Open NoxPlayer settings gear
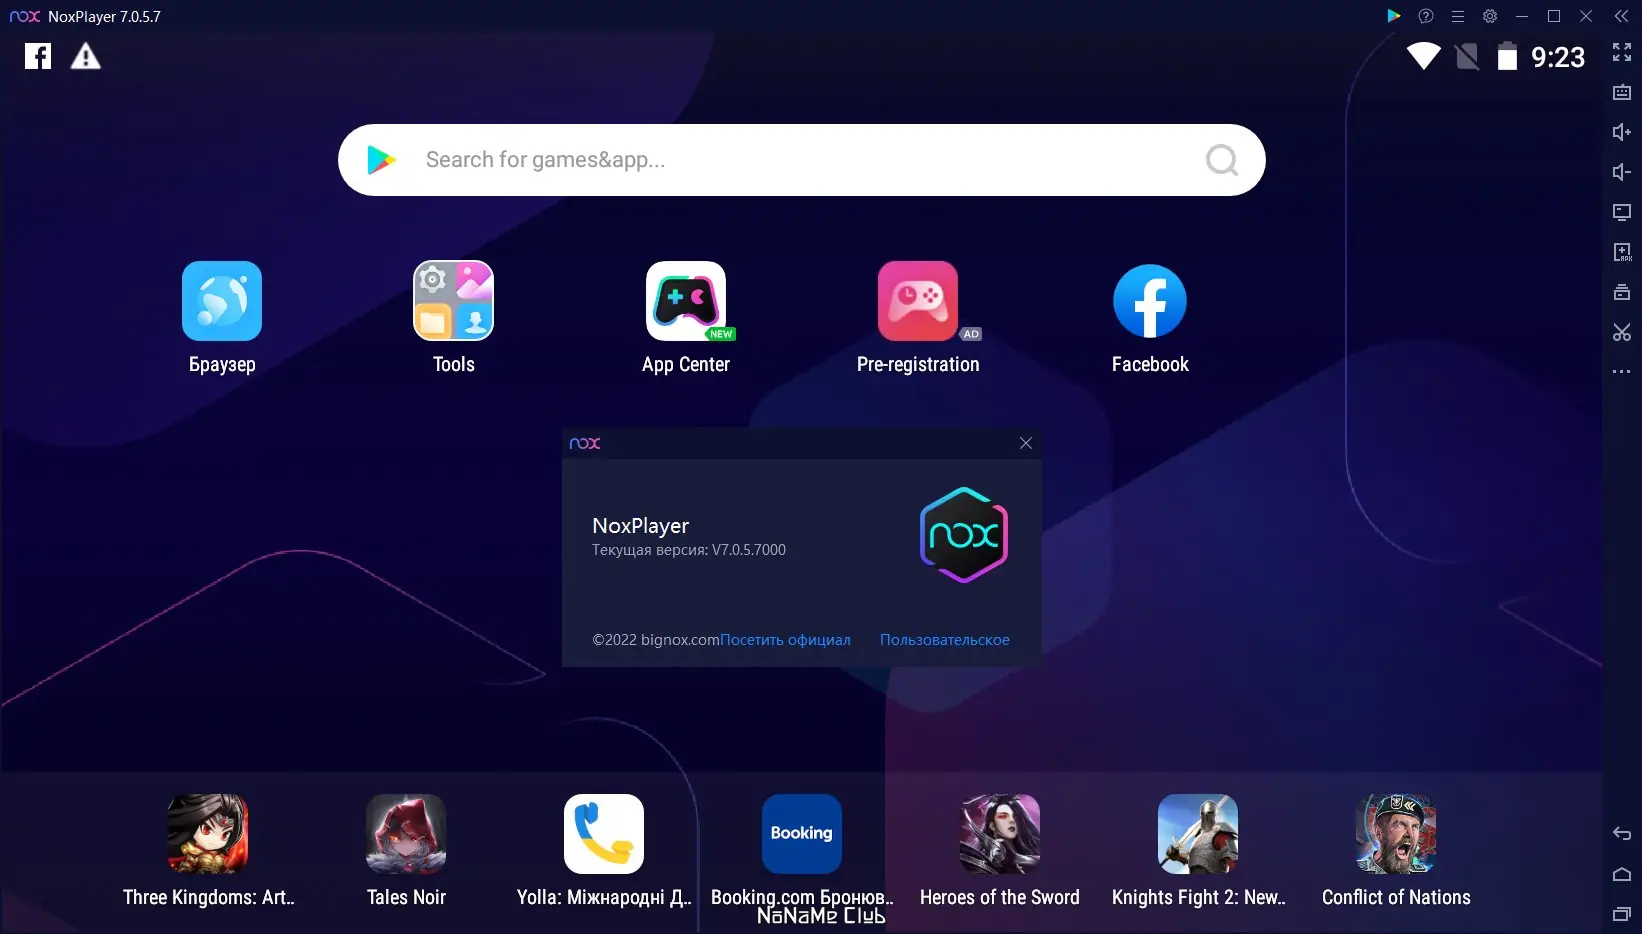Image resolution: width=1642 pixels, height=934 pixels. point(1490,16)
